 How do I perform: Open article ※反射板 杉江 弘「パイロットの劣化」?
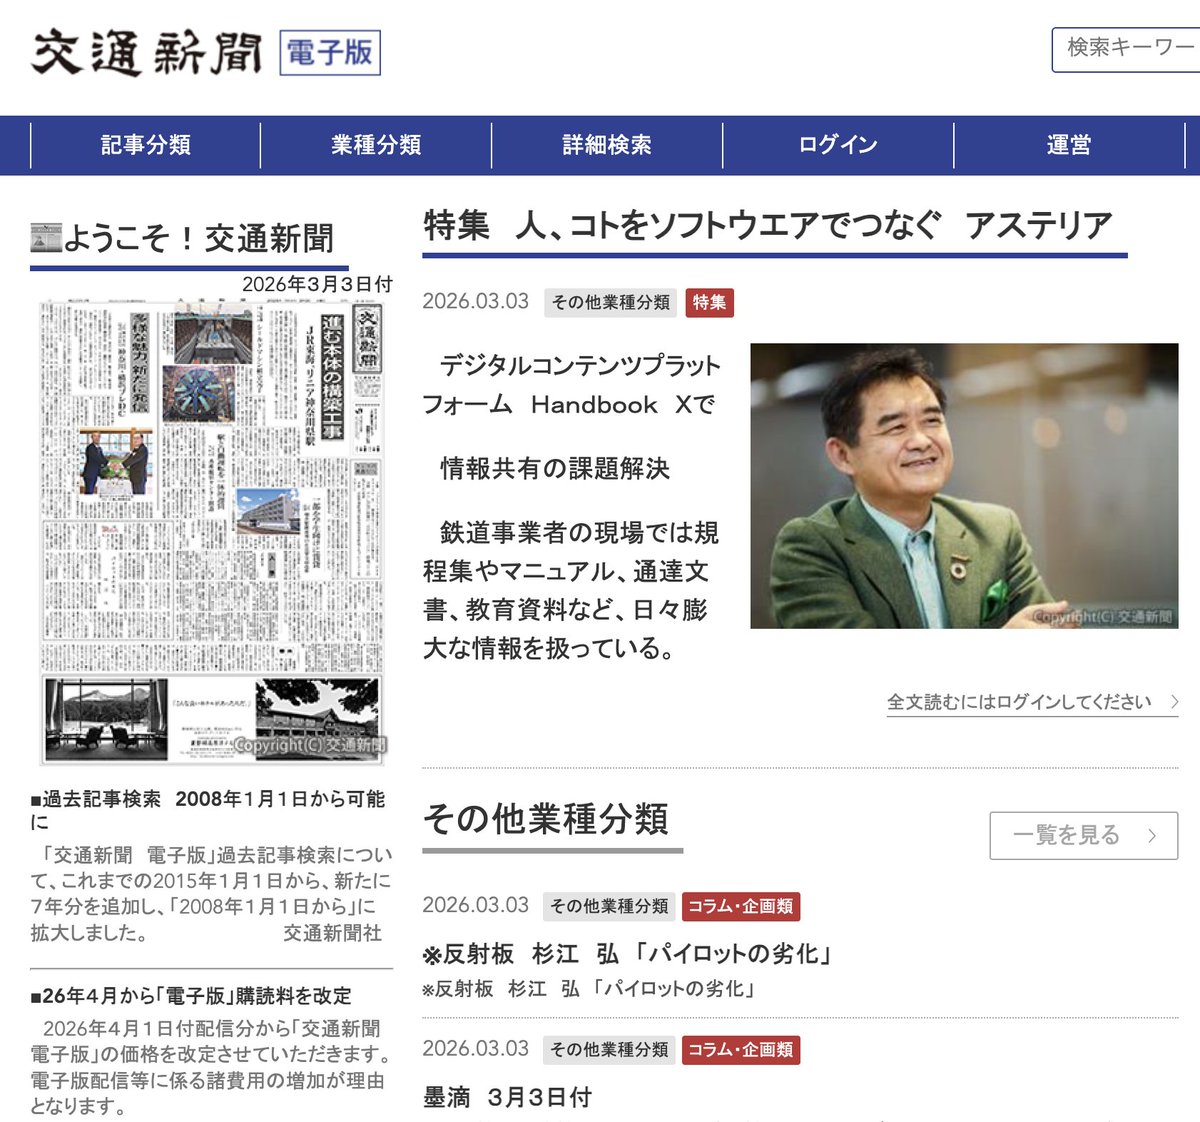[x=629, y=953]
